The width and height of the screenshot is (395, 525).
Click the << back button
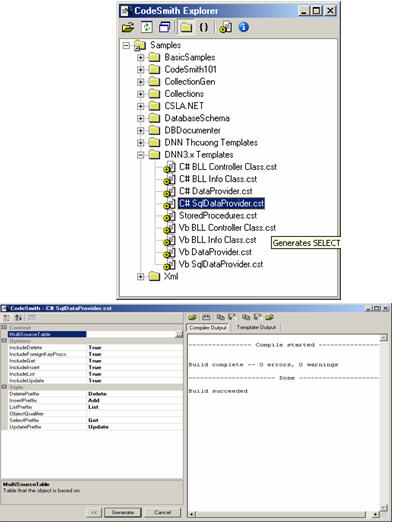click(x=94, y=512)
